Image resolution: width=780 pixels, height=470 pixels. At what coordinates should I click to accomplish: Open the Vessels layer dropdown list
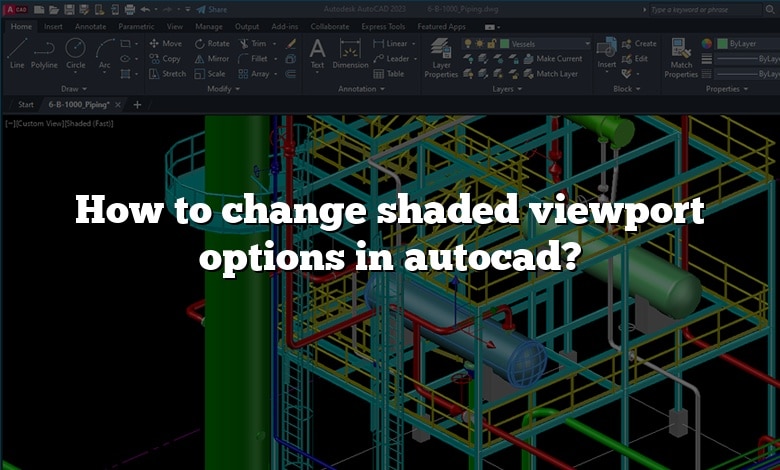point(587,44)
